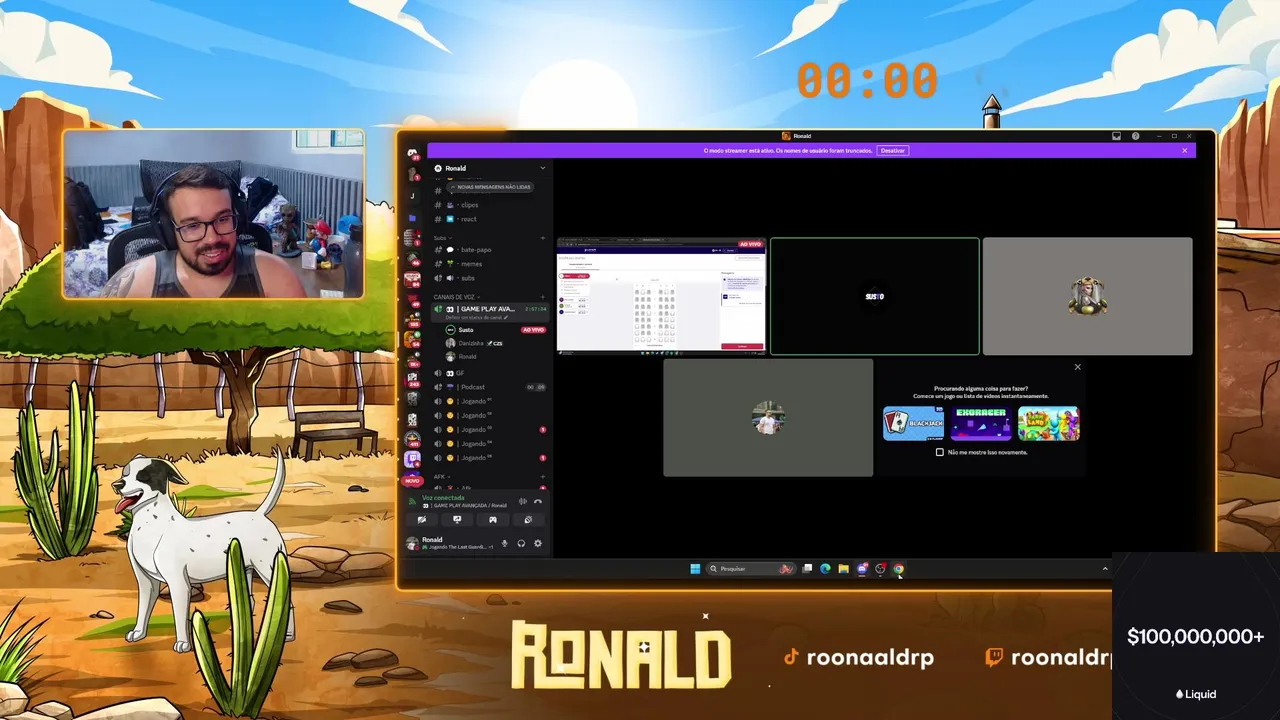Dismiss the streamer mode purple banner
The width and height of the screenshot is (1280, 720).
click(1185, 150)
